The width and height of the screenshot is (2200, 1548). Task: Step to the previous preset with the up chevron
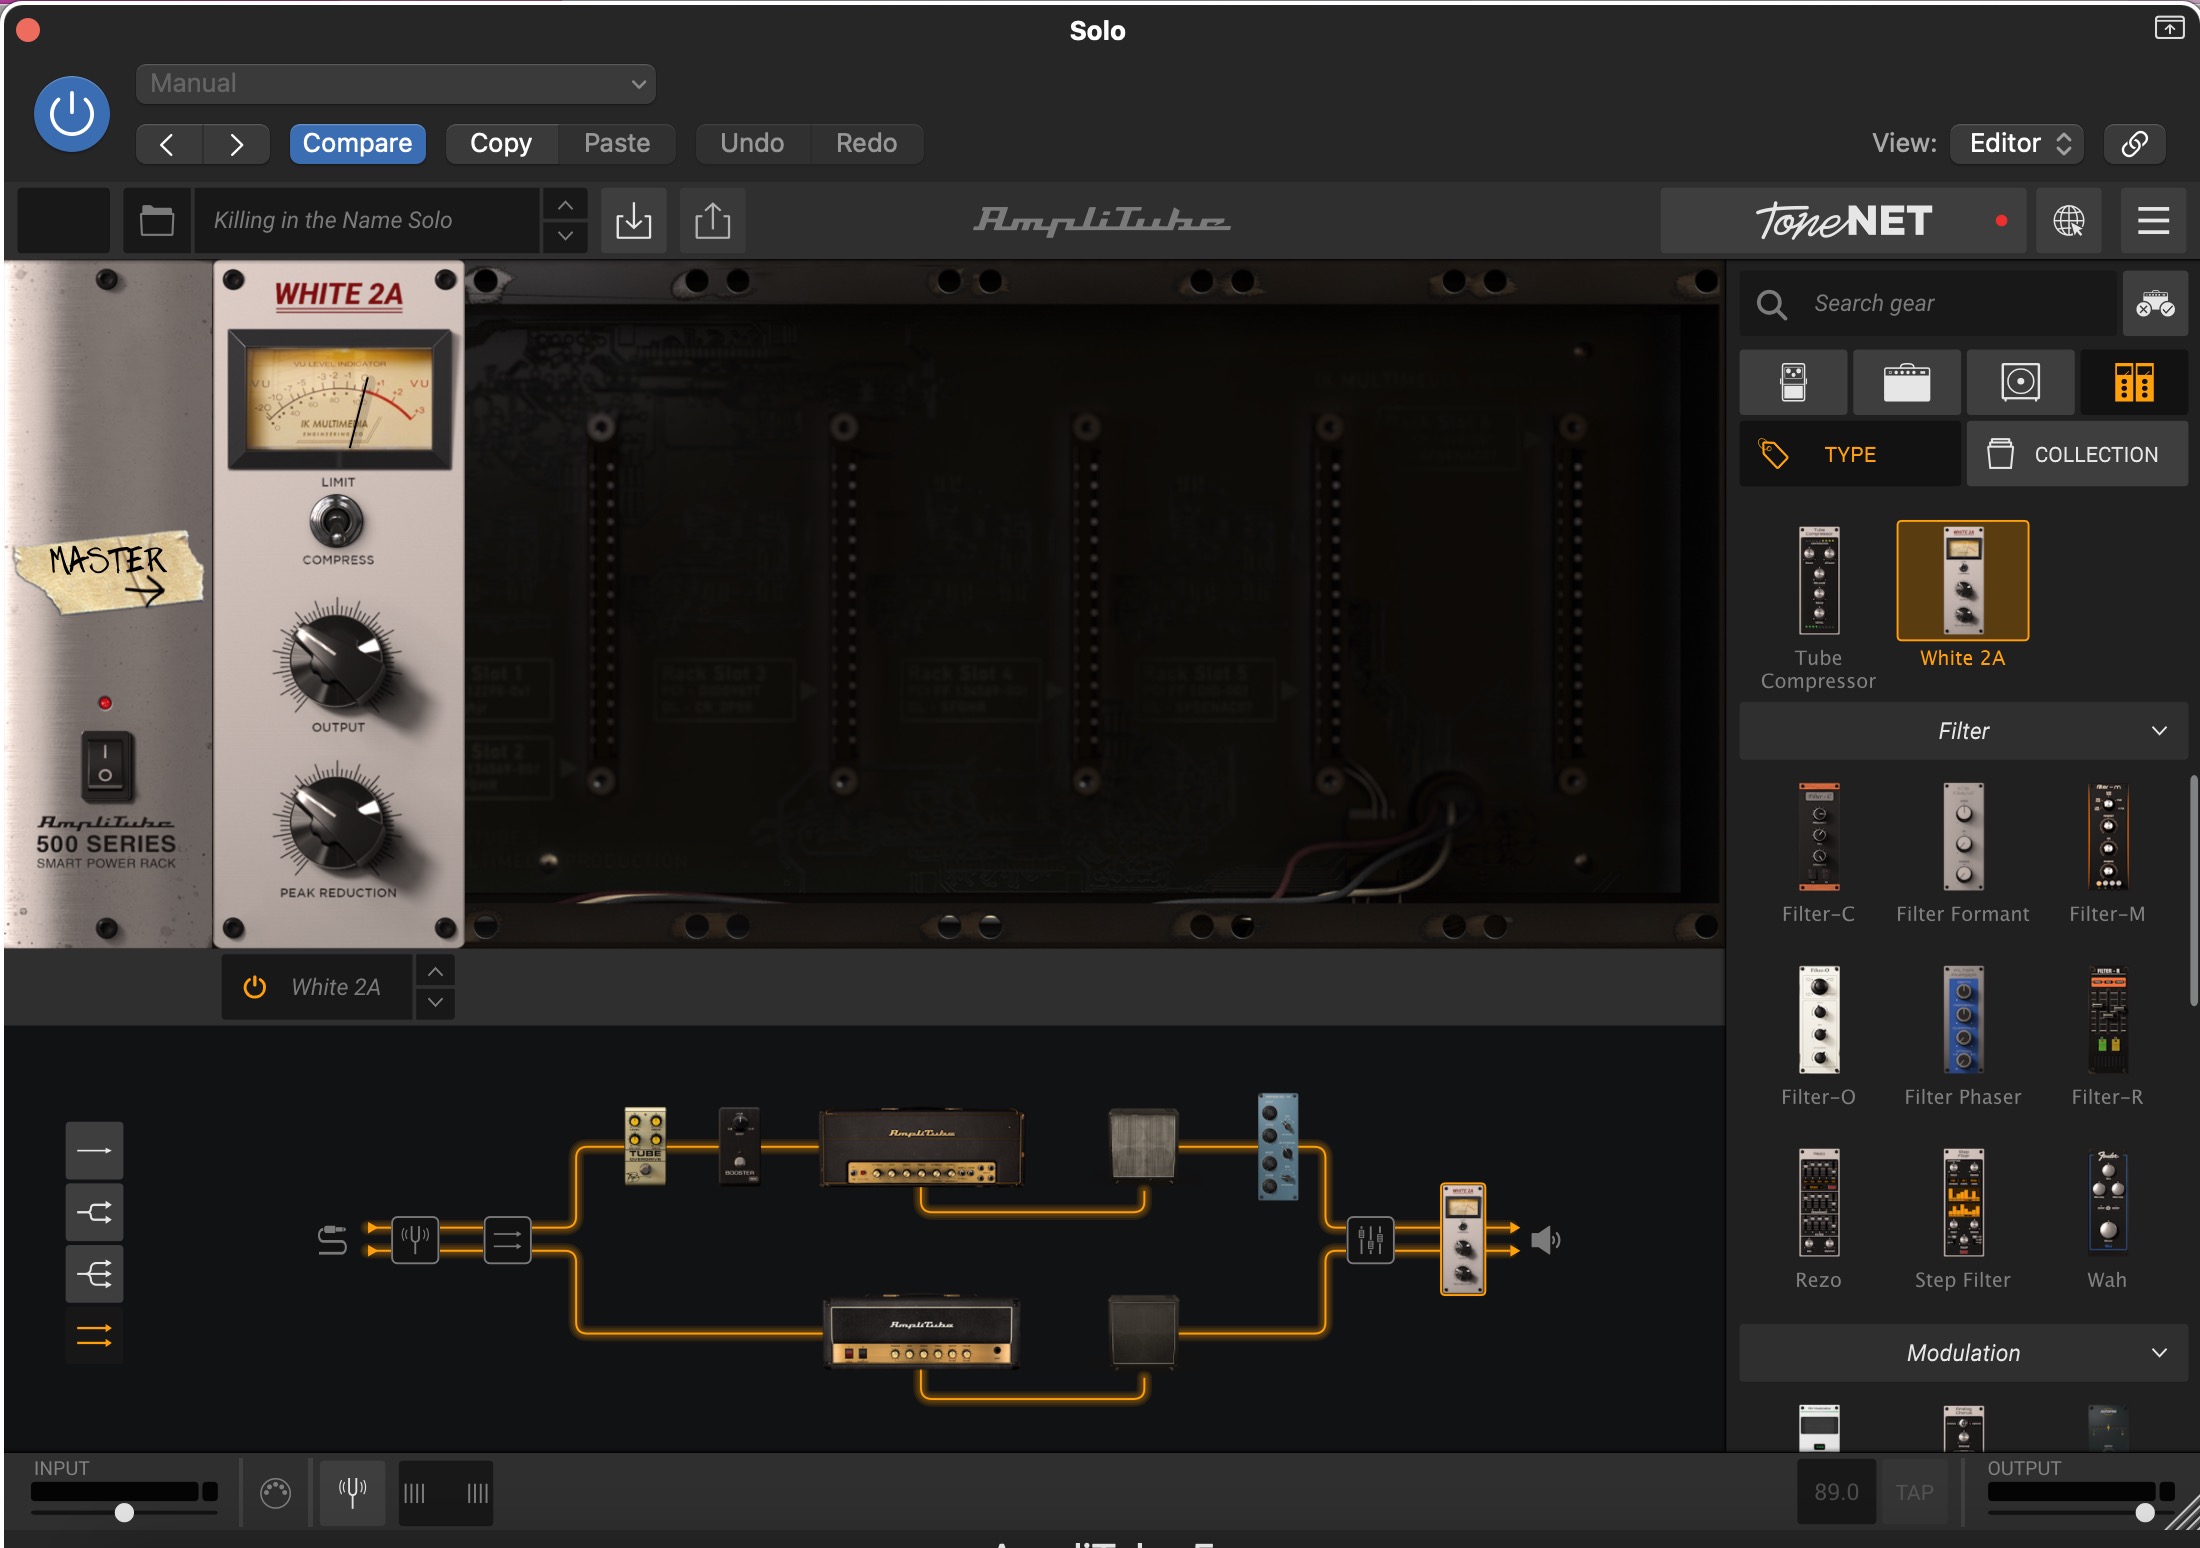pos(565,205)
